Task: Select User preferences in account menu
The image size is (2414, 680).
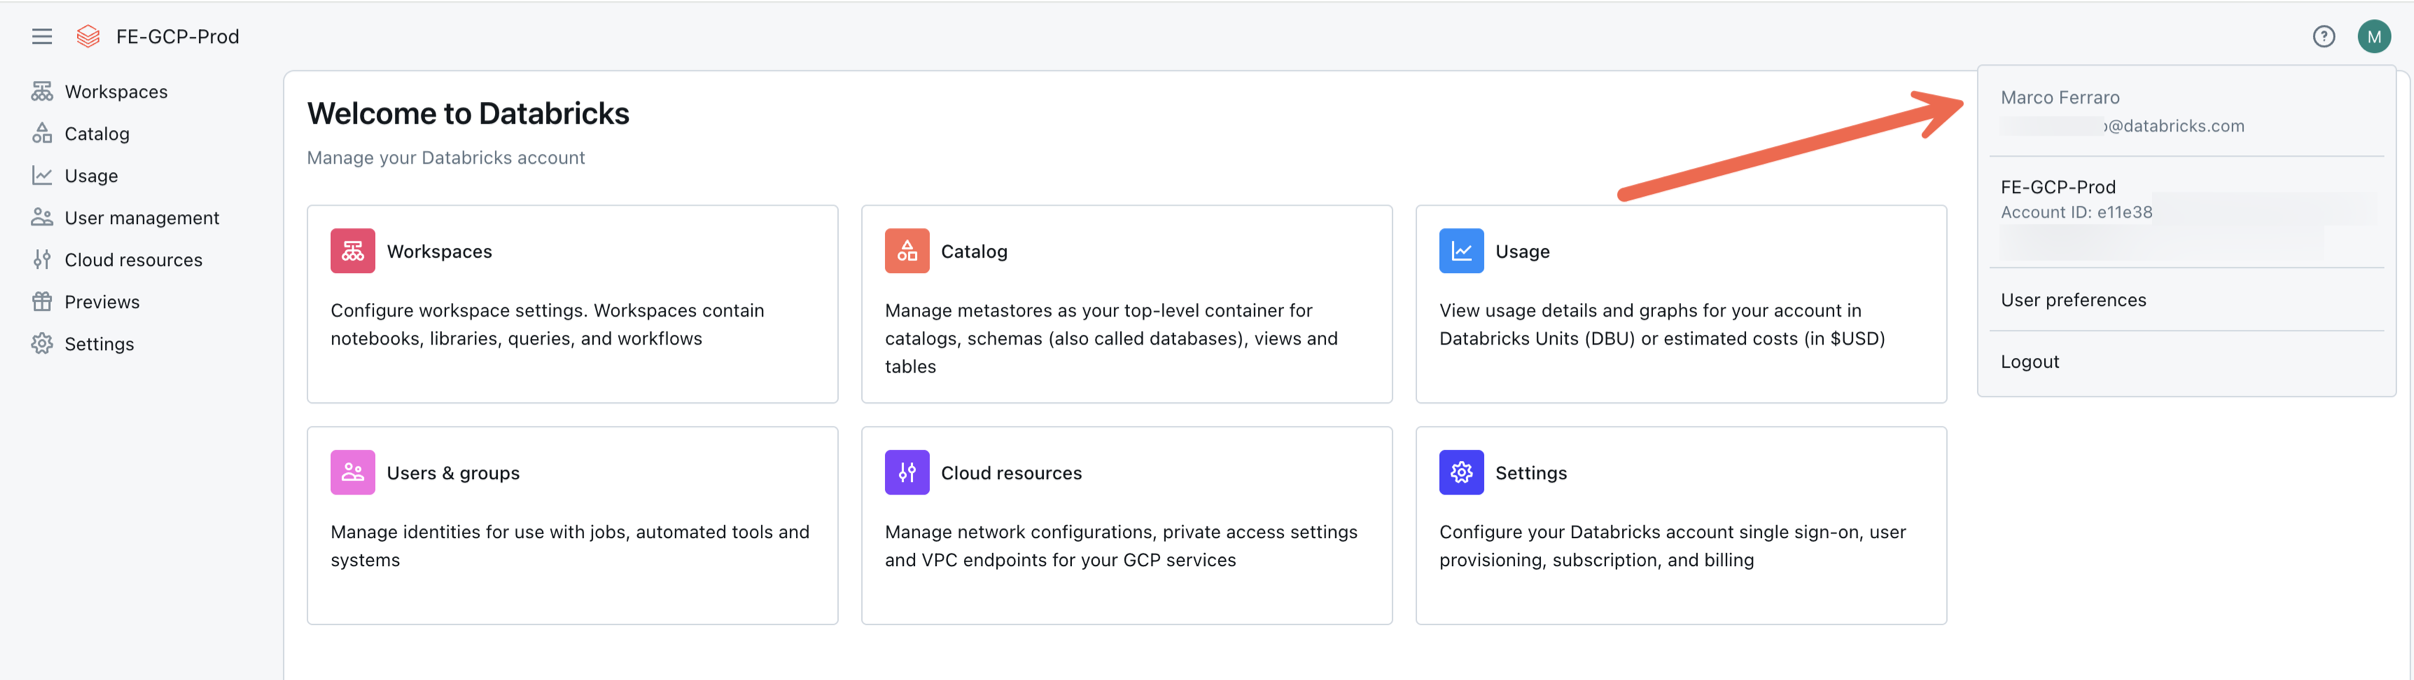Action: tap(2073, 300)
